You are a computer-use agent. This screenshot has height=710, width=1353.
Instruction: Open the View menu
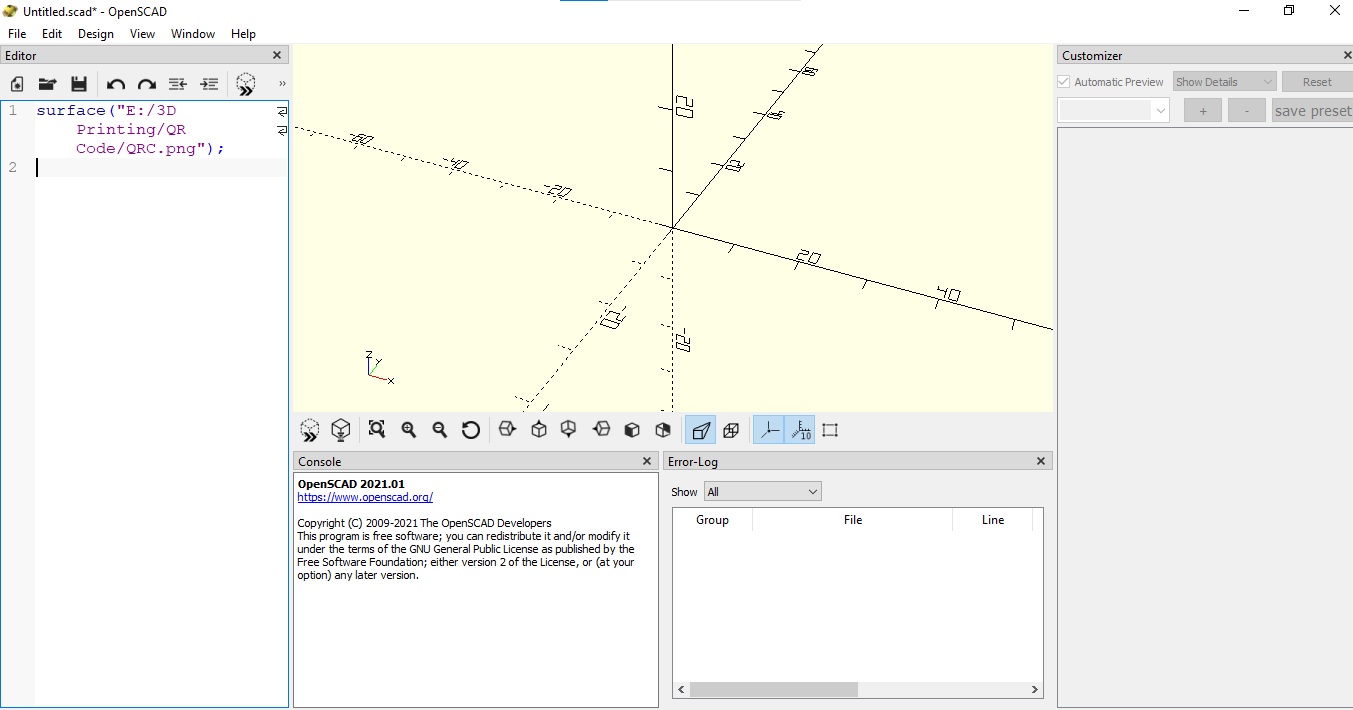[143, 33]
